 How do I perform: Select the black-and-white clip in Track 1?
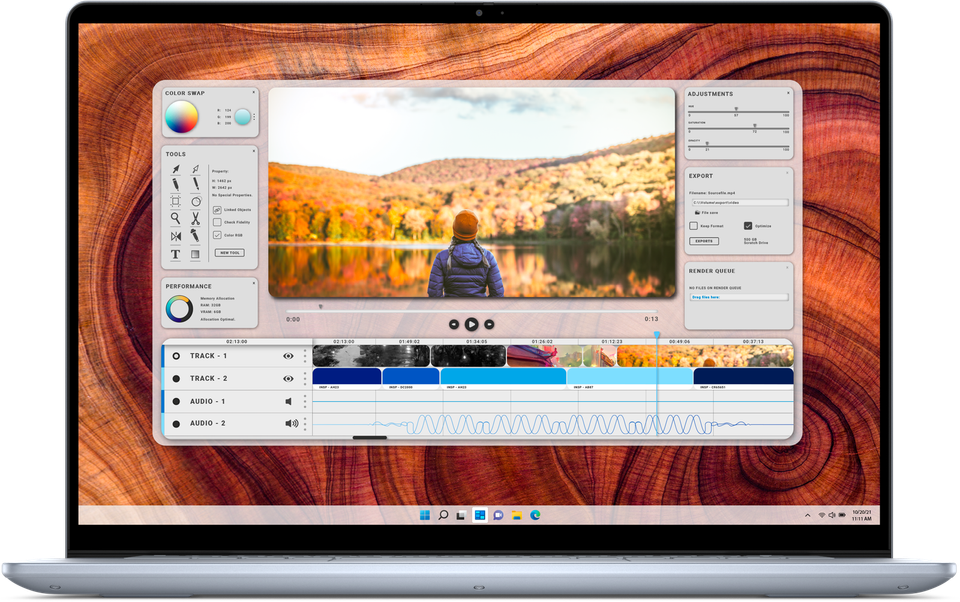[x=371, y=356]
